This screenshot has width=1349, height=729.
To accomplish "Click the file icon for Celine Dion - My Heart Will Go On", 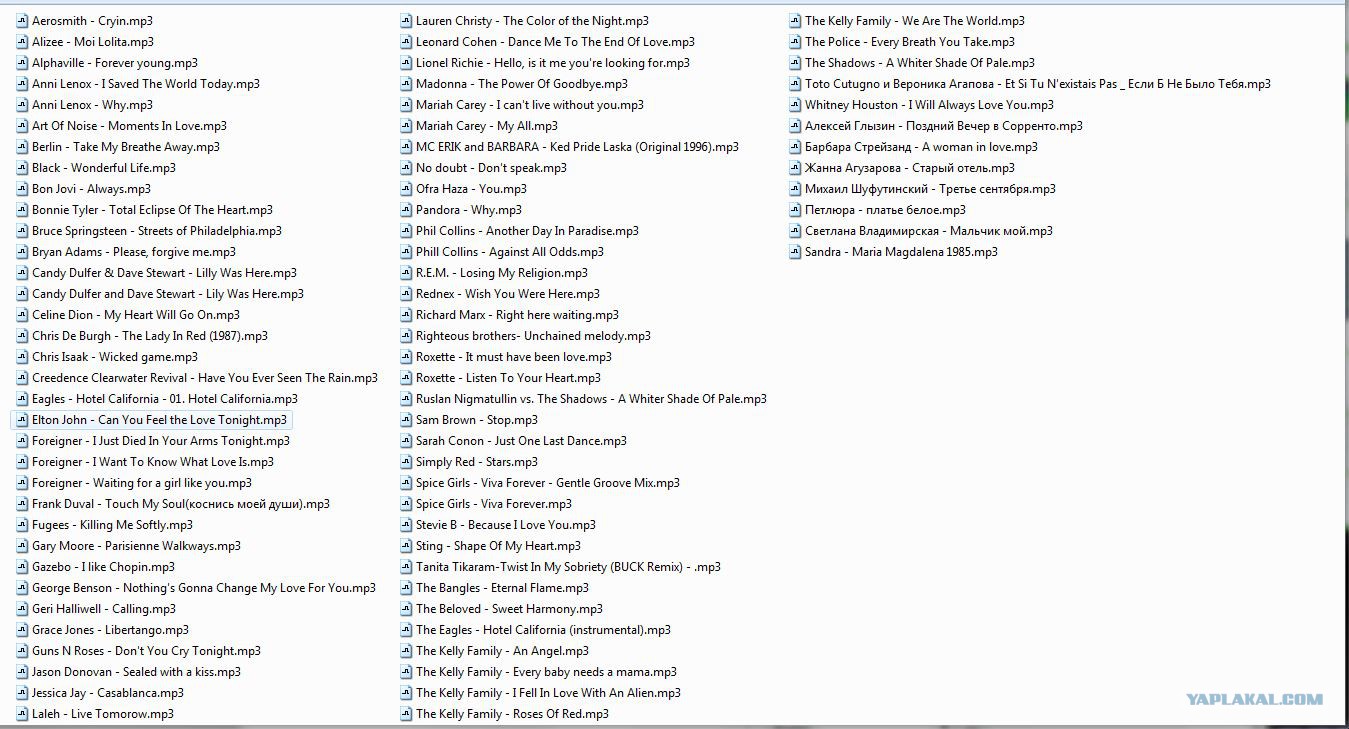I will (22, 315).
